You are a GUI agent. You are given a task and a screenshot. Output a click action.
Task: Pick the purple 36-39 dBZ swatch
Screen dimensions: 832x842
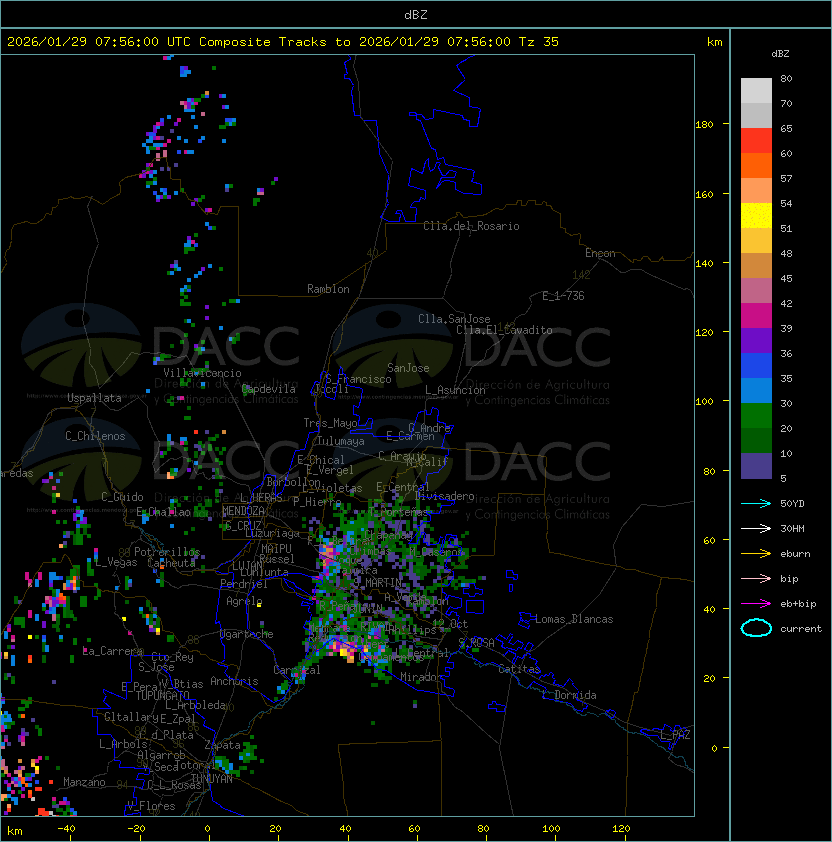click(x=756, y=340)
